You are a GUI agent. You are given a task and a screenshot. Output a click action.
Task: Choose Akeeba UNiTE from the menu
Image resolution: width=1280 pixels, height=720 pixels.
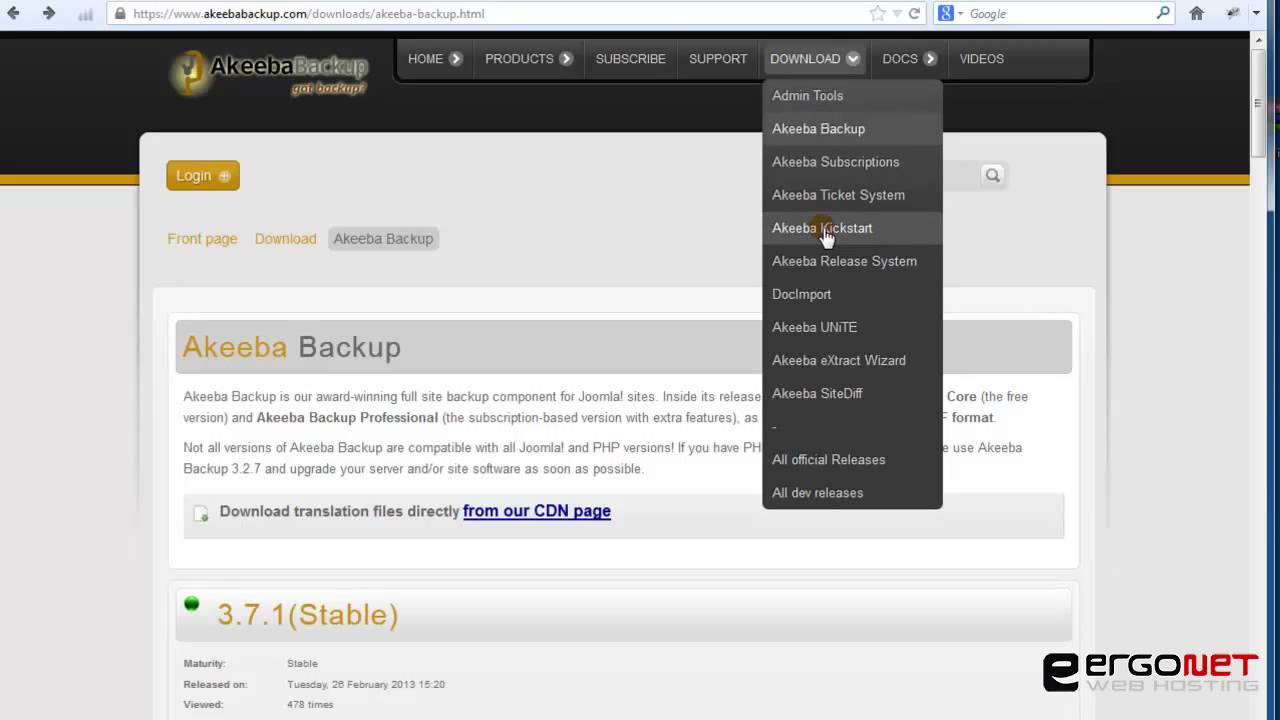point(852,327)
